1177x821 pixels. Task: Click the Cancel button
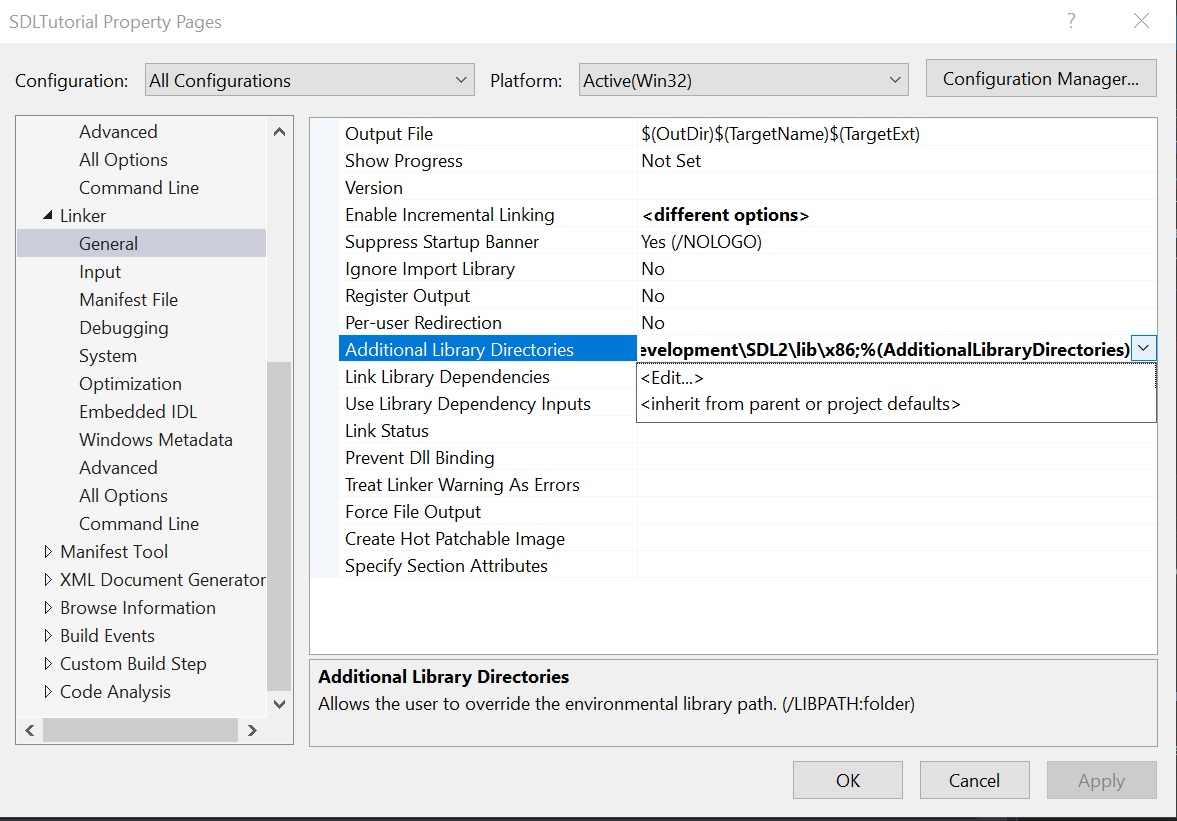(x=974, y=780)
